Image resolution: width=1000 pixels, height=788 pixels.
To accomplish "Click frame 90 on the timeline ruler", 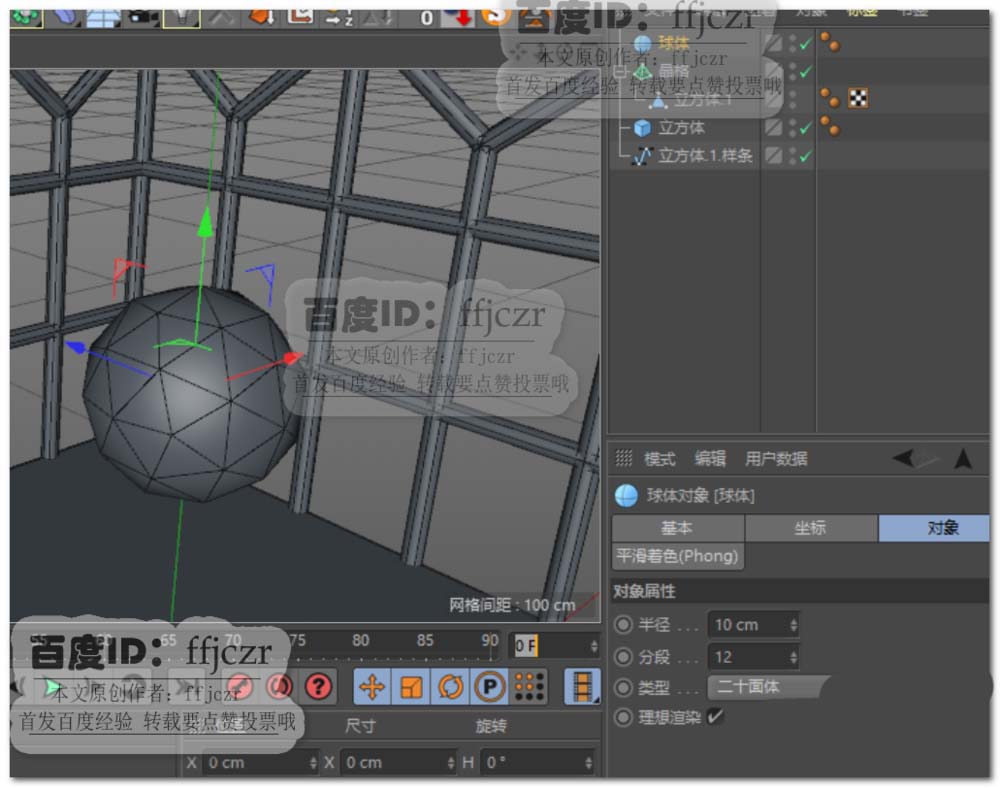I will coord(489,640).
